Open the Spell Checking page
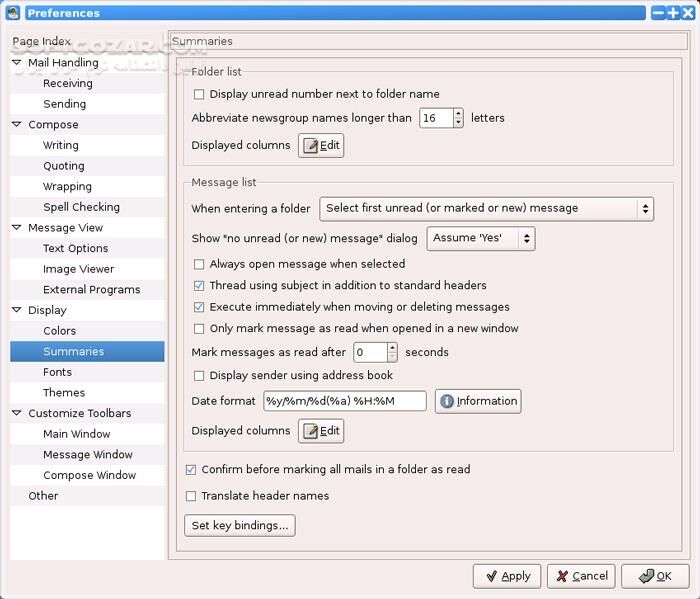This screenshot has height=599, width=700. tap(81, 207)
